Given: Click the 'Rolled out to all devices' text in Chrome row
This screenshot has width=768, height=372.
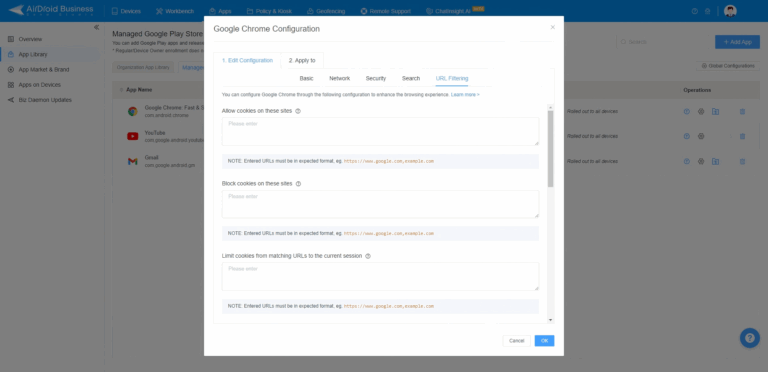Looking at the screenshot, I should 592,112.
